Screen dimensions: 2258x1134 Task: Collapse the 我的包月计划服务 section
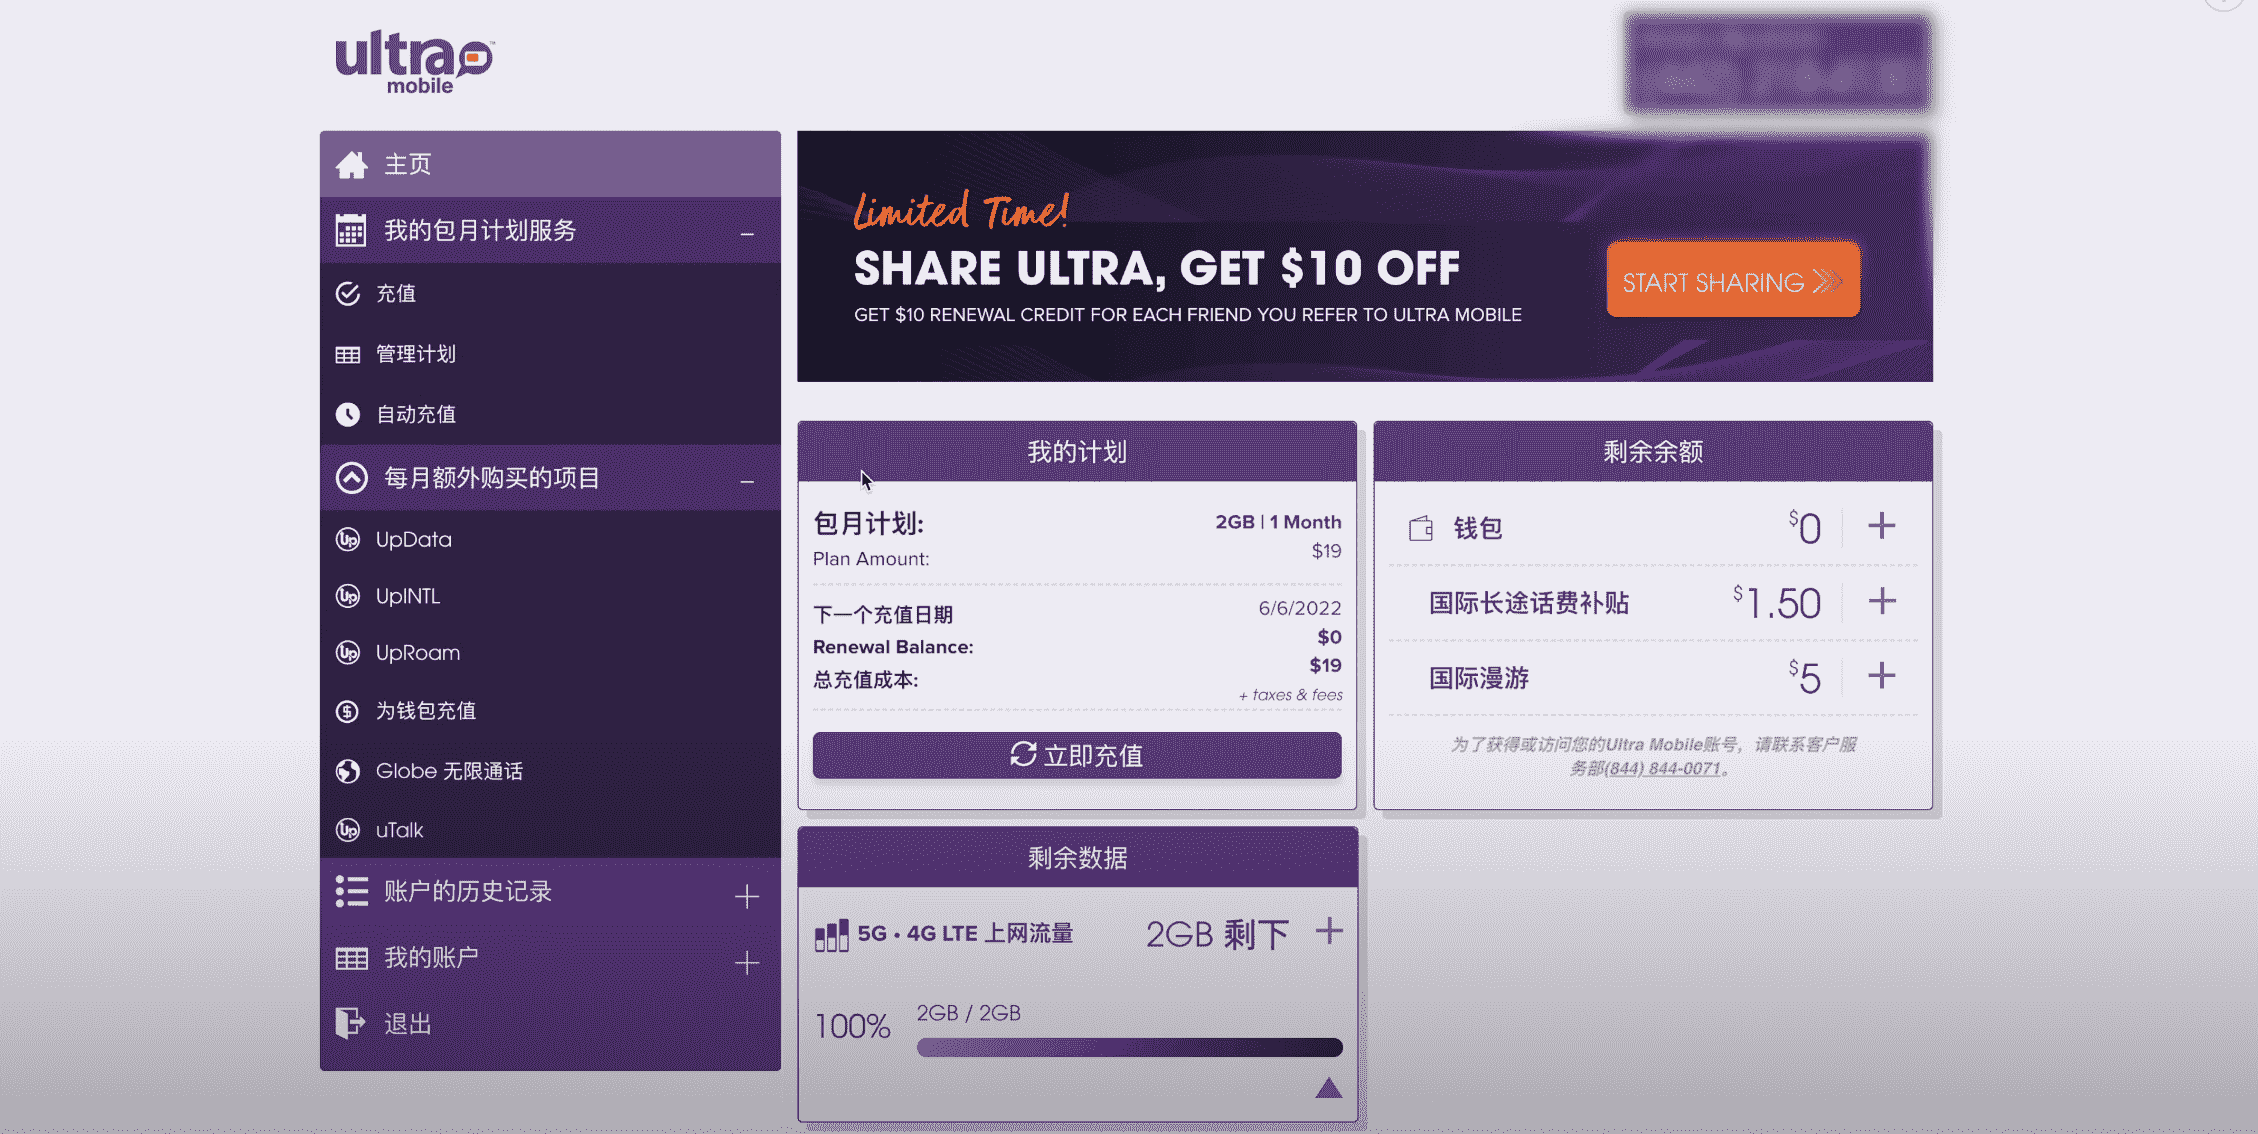[747, 234]
